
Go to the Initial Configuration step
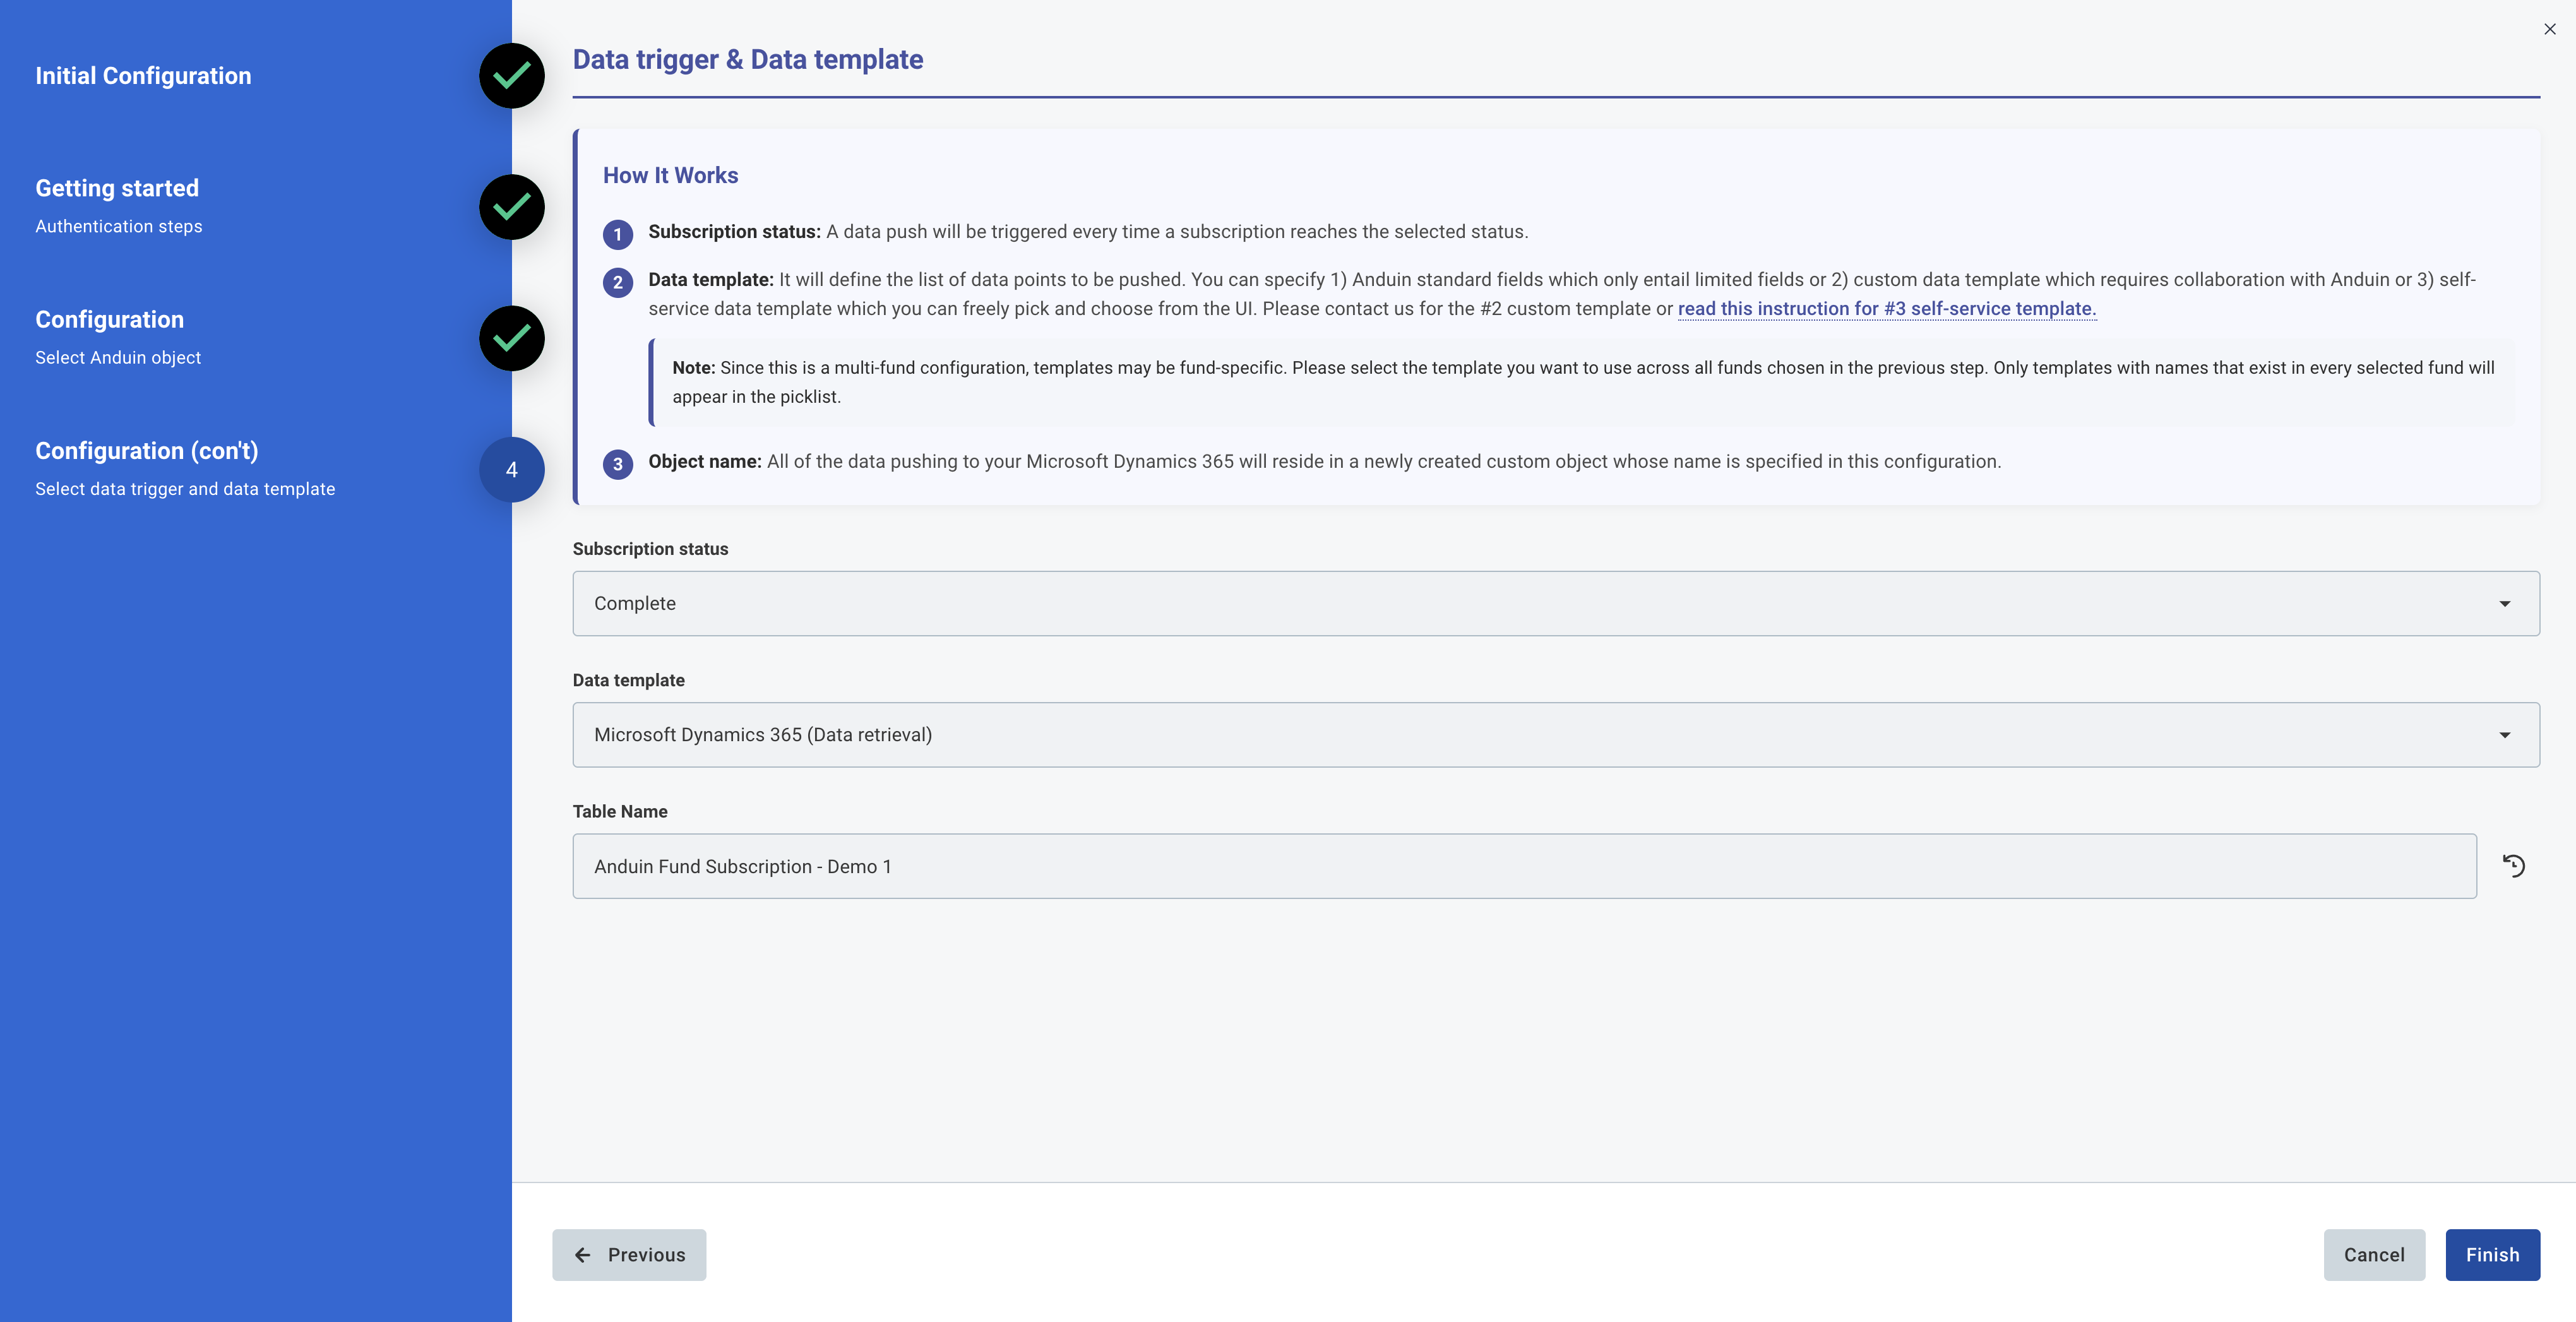(143, 76)
